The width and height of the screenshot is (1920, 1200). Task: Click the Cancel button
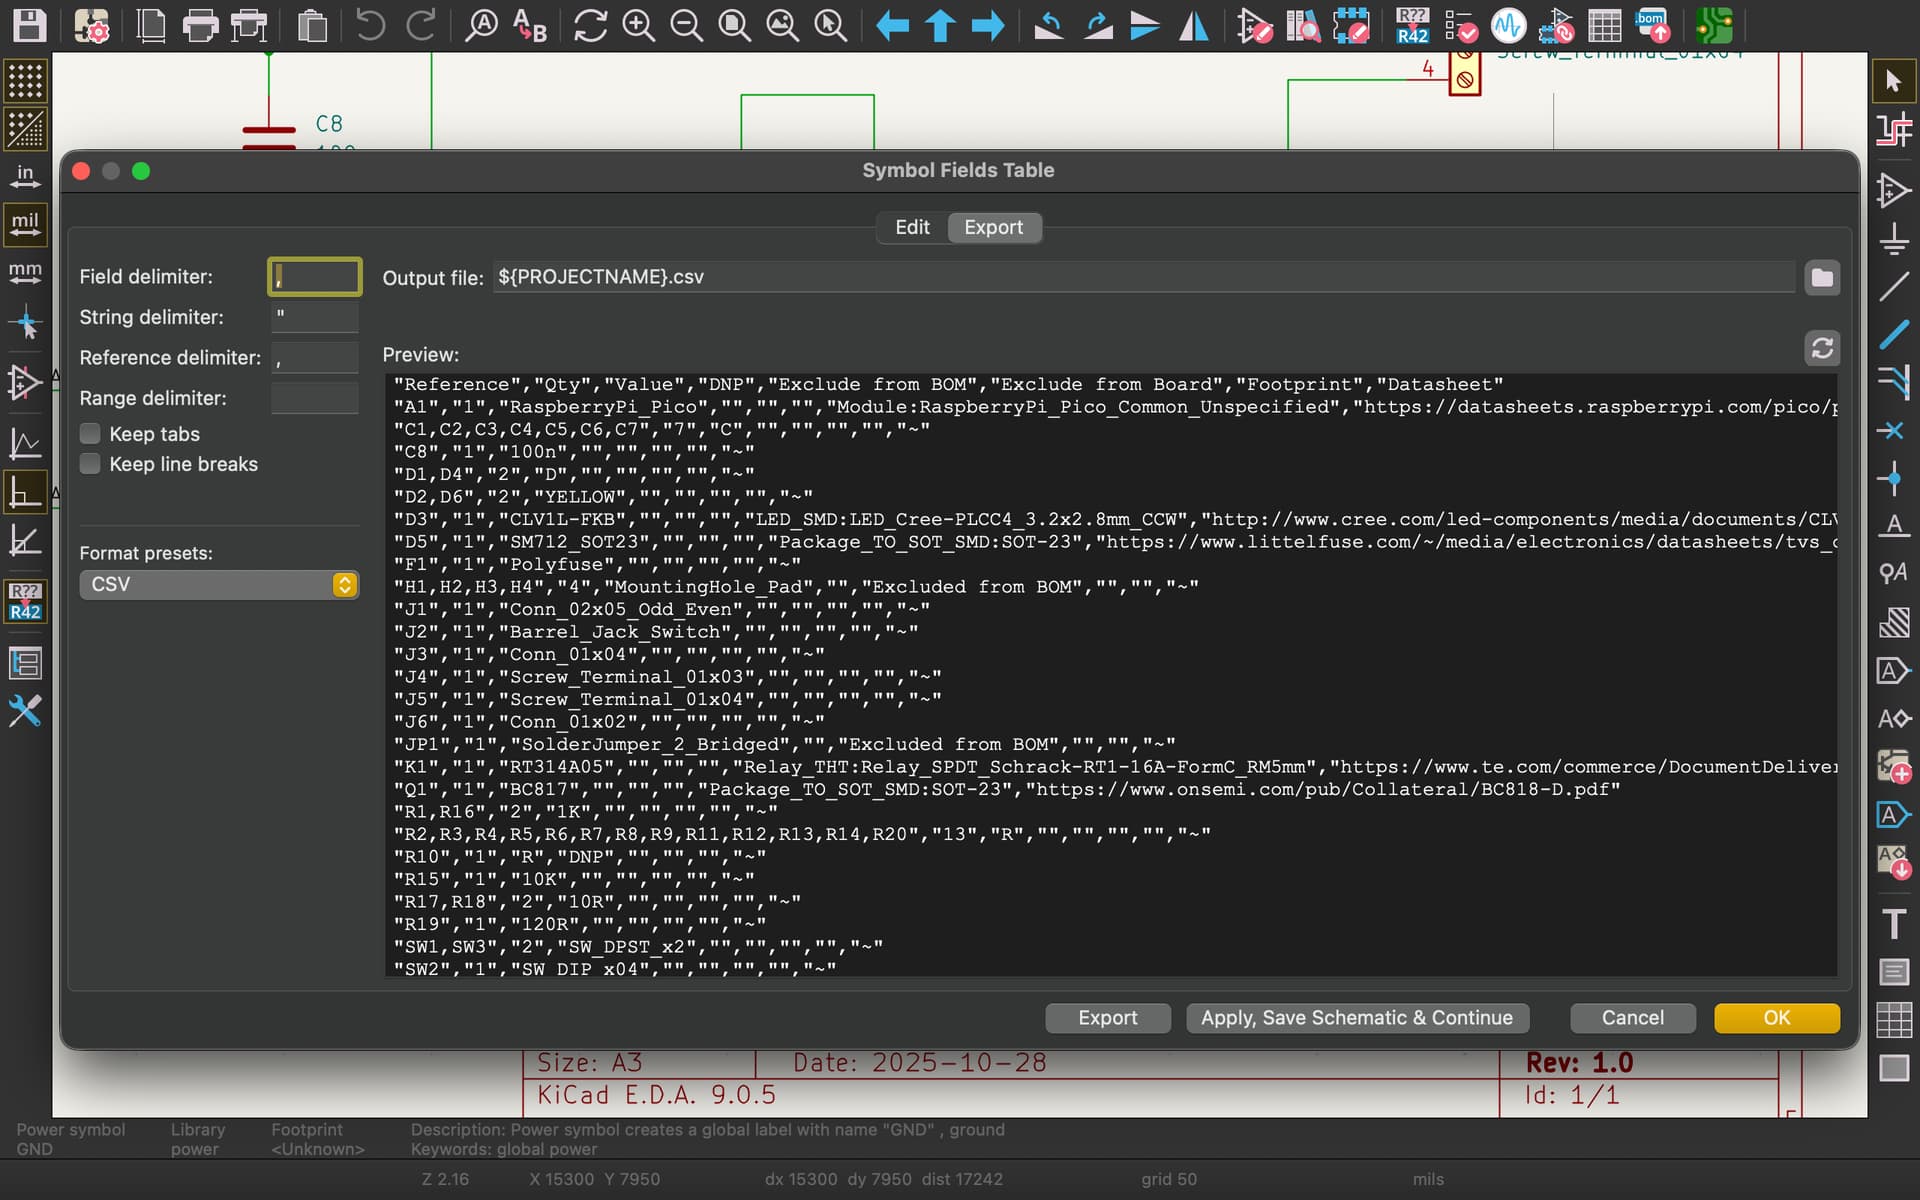[1632, 1018]
